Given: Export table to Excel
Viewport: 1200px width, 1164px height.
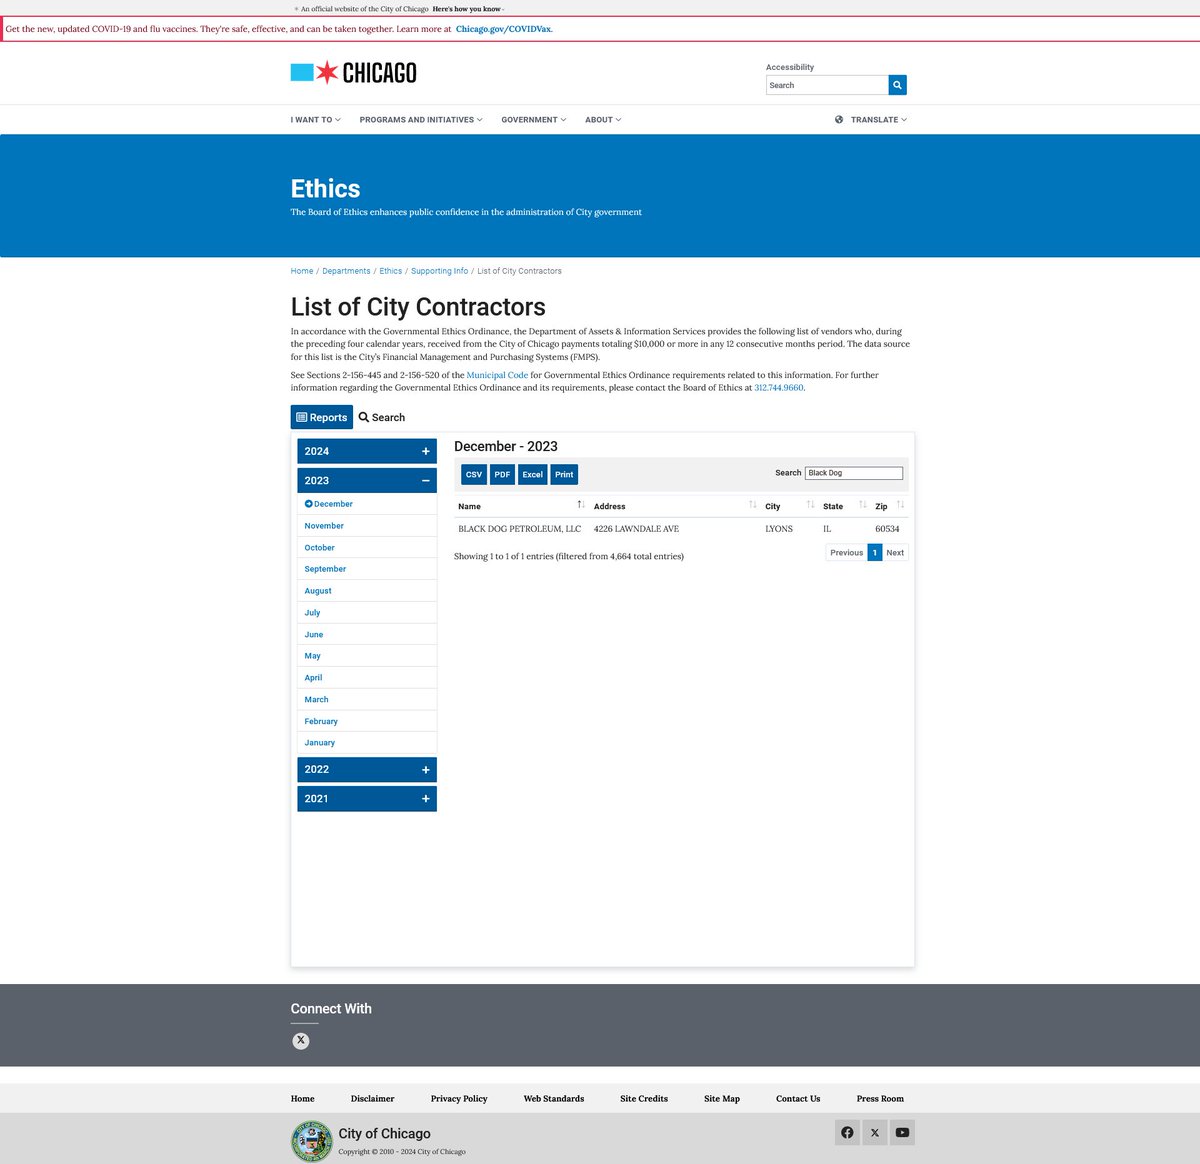Looking at the screenshot, I should click(532, 474).
